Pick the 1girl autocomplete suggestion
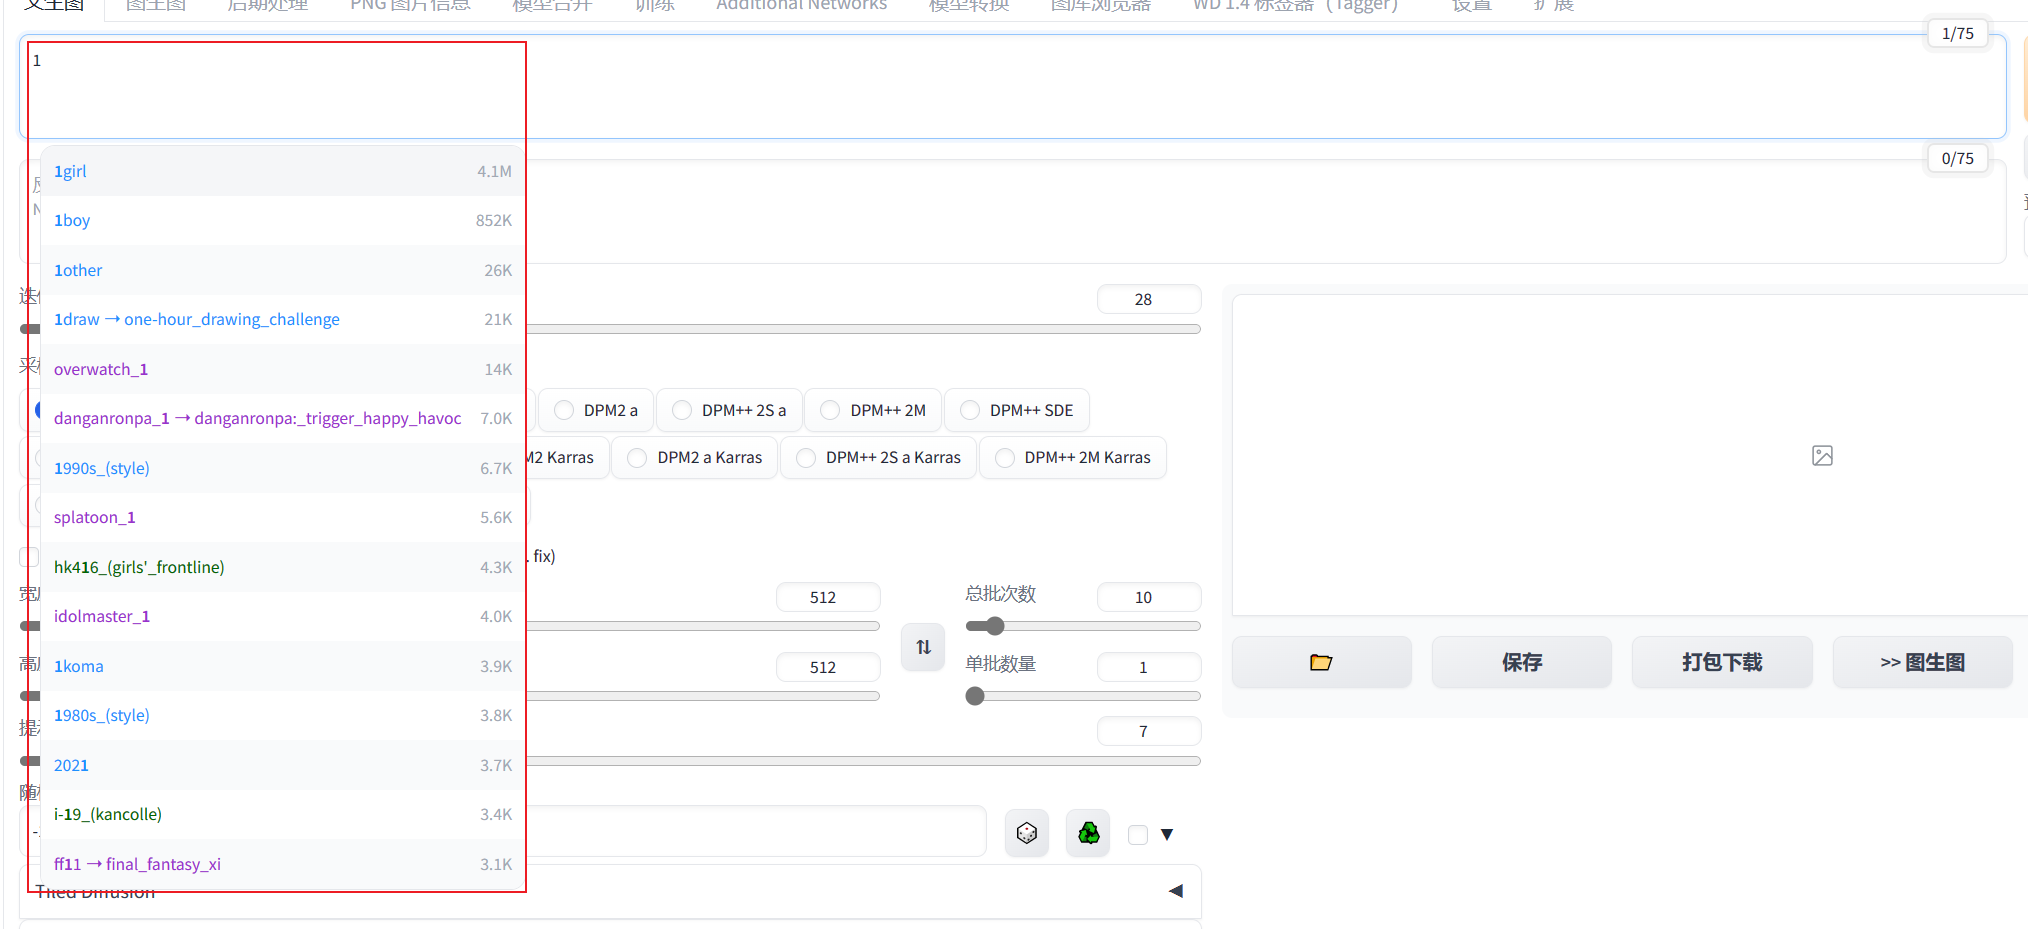 pos(70,171)
